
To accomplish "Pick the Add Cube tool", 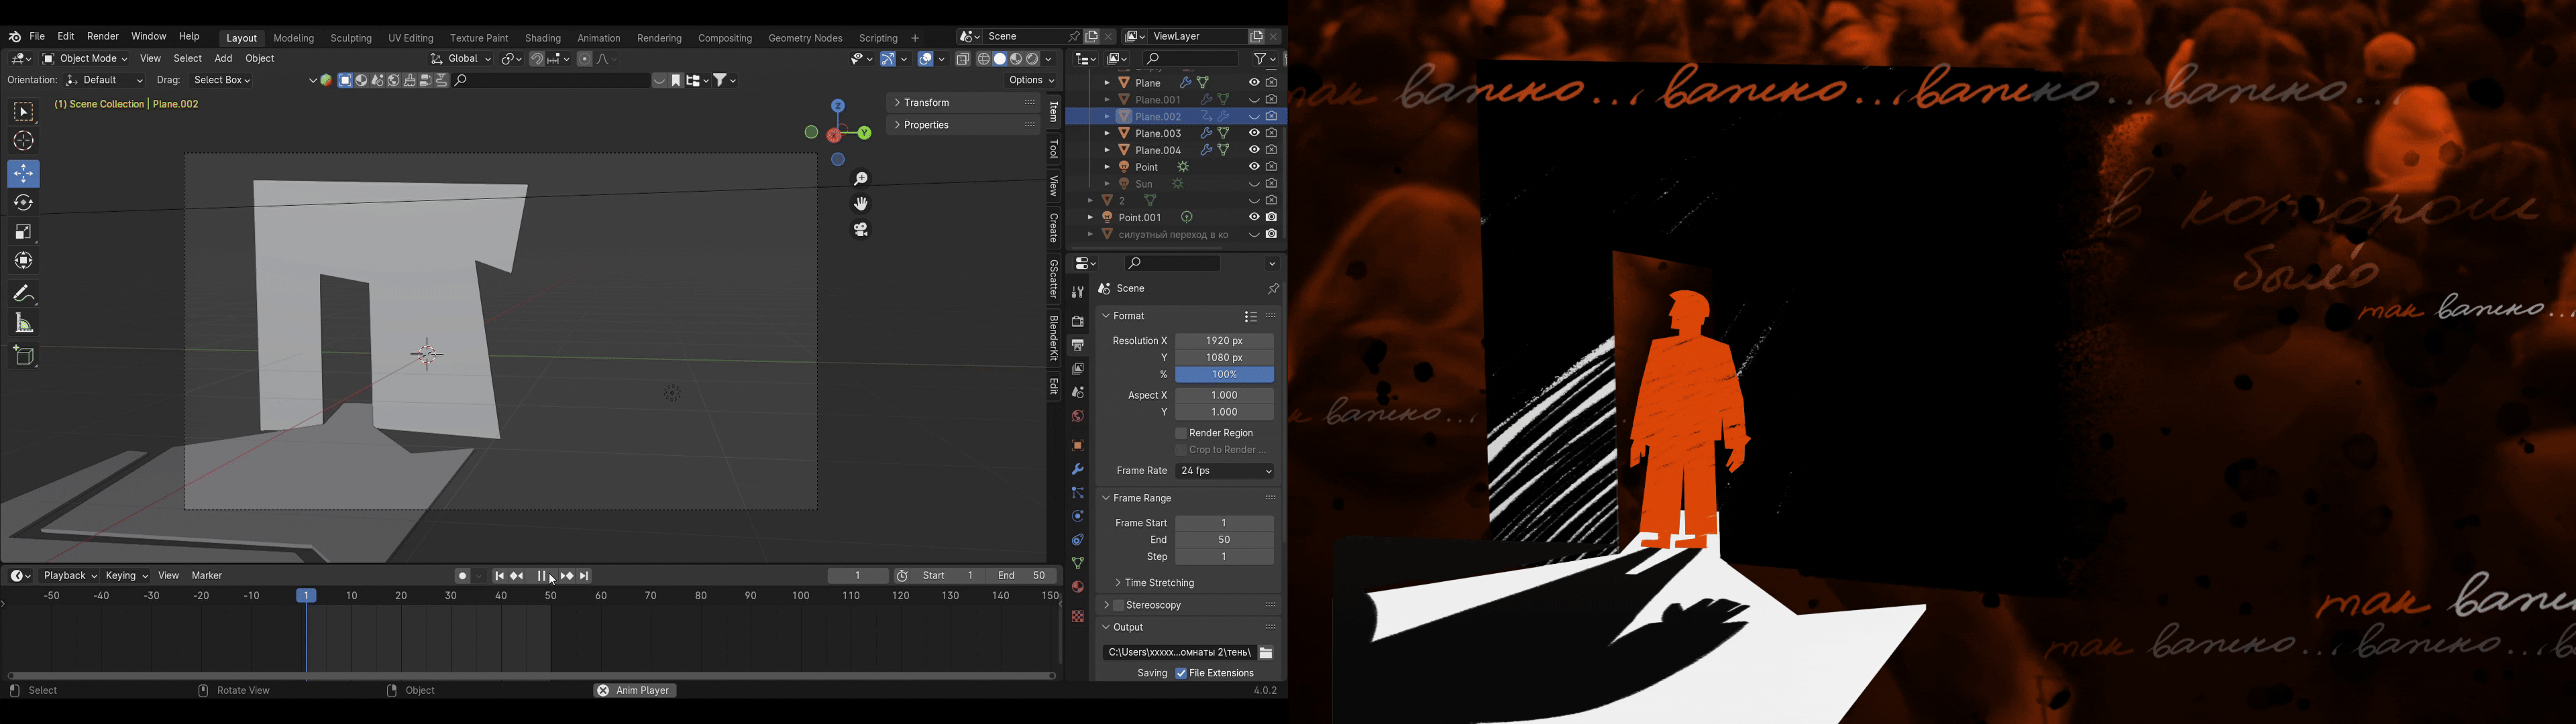I will pos(23,356).
